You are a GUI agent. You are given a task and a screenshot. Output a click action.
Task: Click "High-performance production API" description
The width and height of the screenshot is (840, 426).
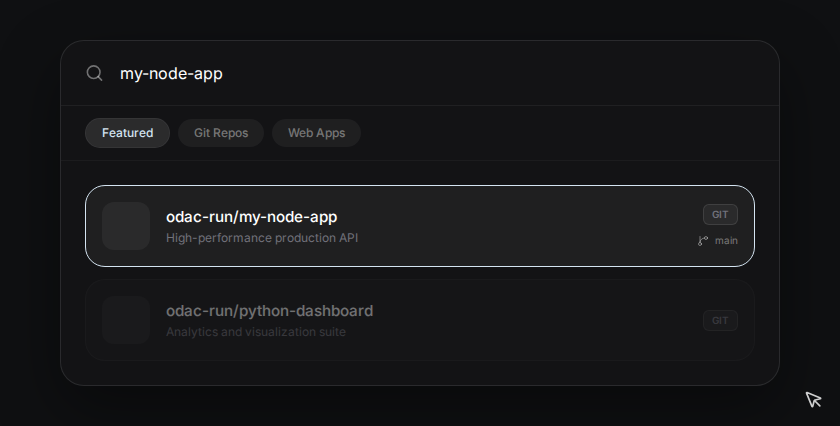tap(262, 238)
